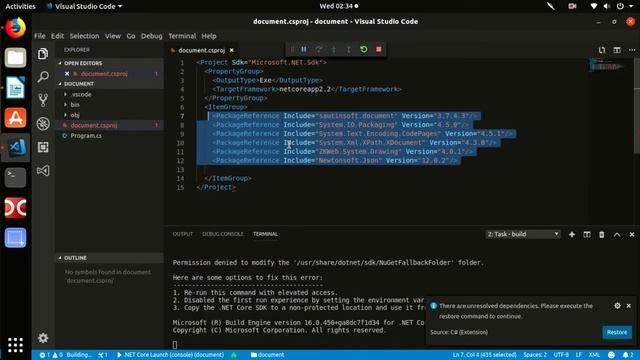The width and height of the screenshot is (640, 360).
Task: Dismiss the unresolved dependencies notification
Action: point(629,305)
